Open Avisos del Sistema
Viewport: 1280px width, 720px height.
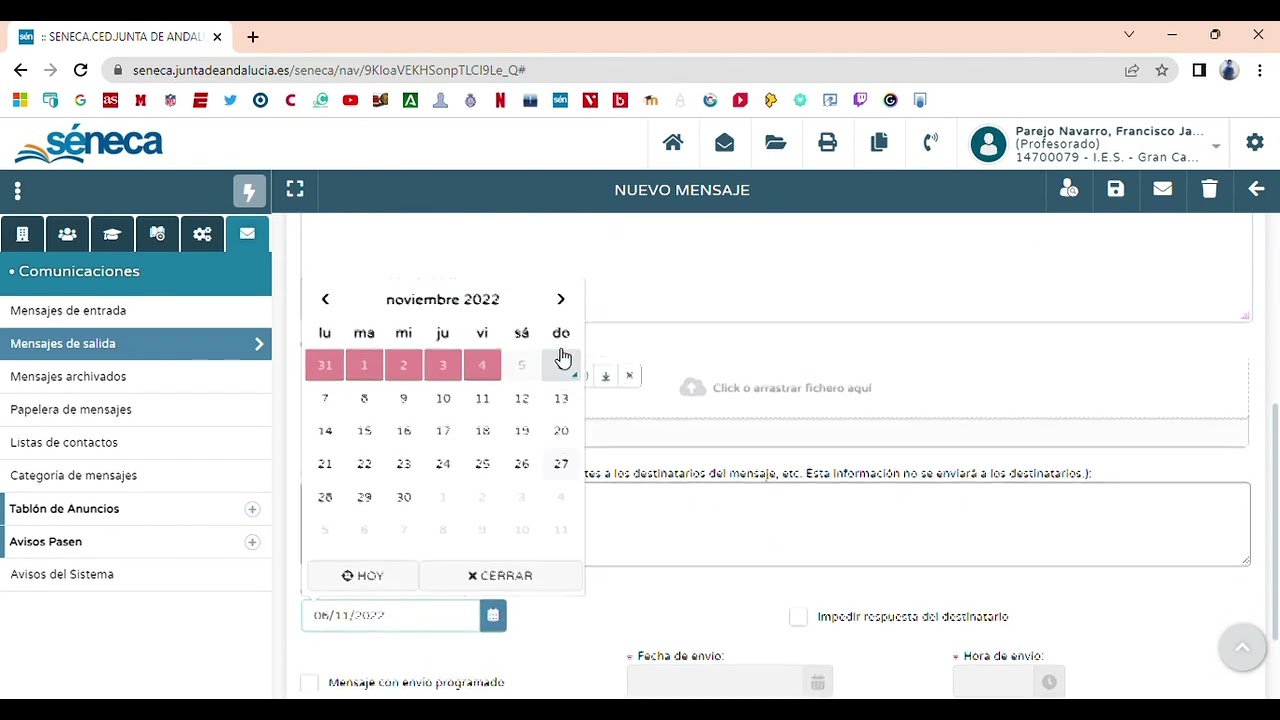(x=136, y=574)
